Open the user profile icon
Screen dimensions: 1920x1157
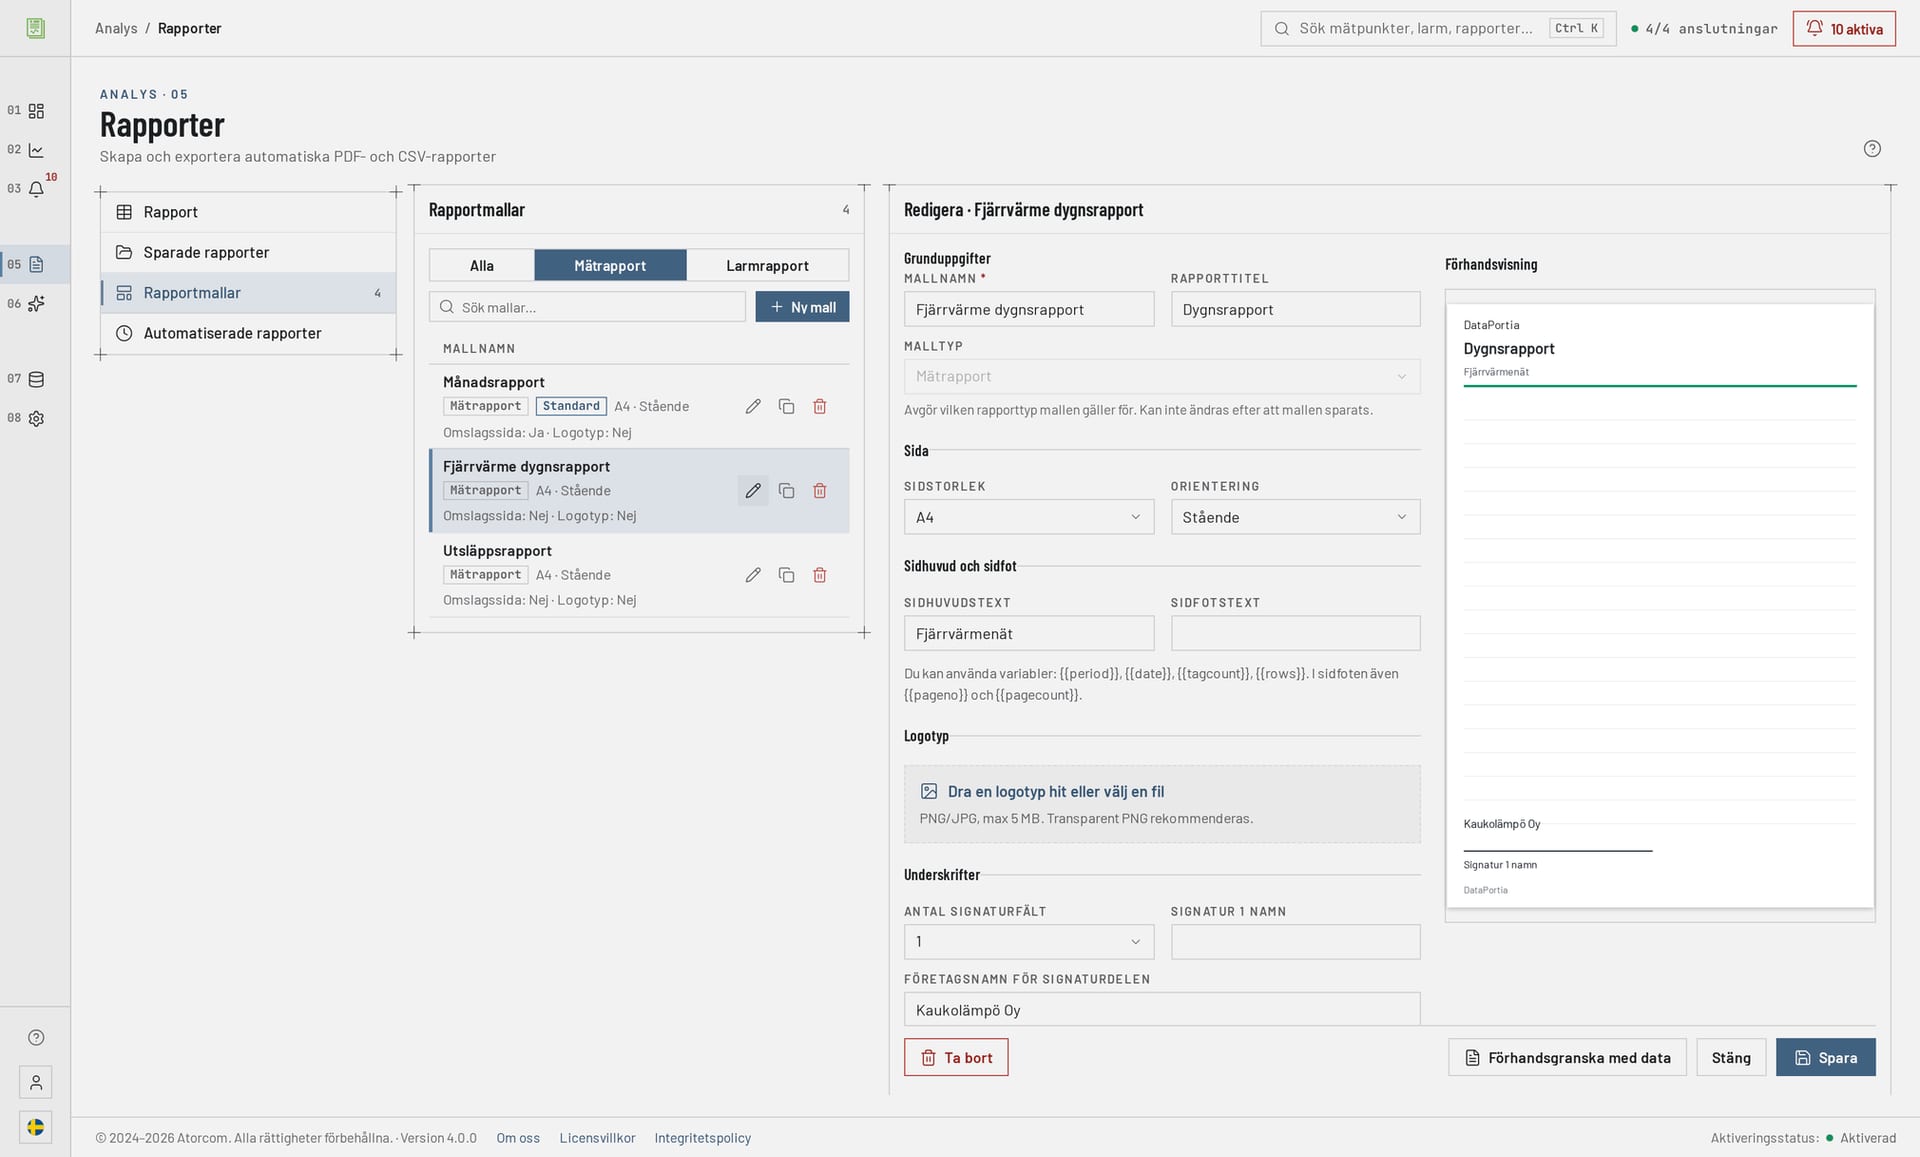pos(36,1082)
